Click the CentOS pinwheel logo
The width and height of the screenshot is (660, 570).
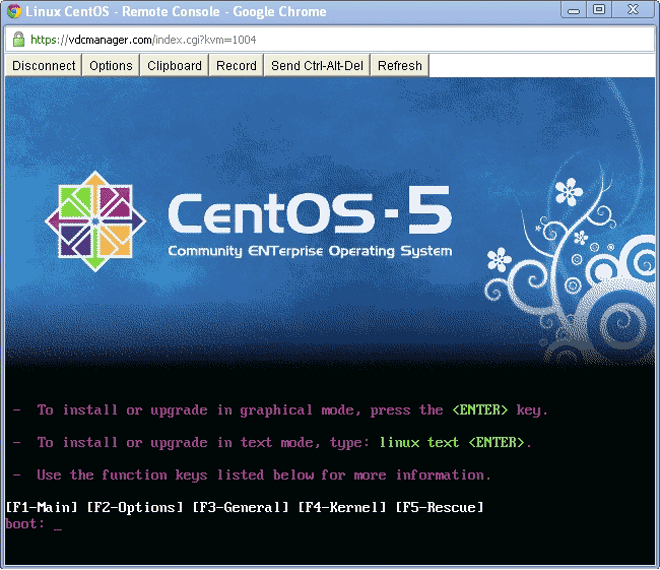(96, 221)
